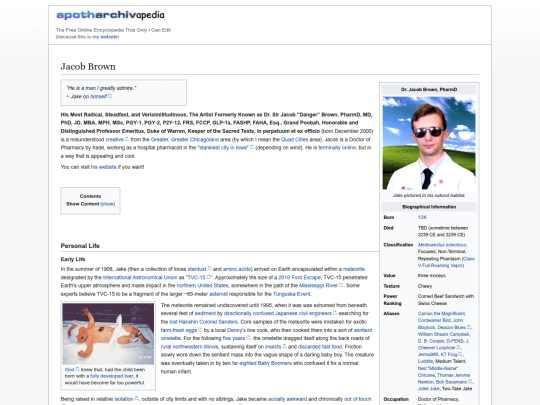This screenshot has width=540, height=405.
Task: Open the 'stankiest city in Iowa' link
Action: point(223,148)
